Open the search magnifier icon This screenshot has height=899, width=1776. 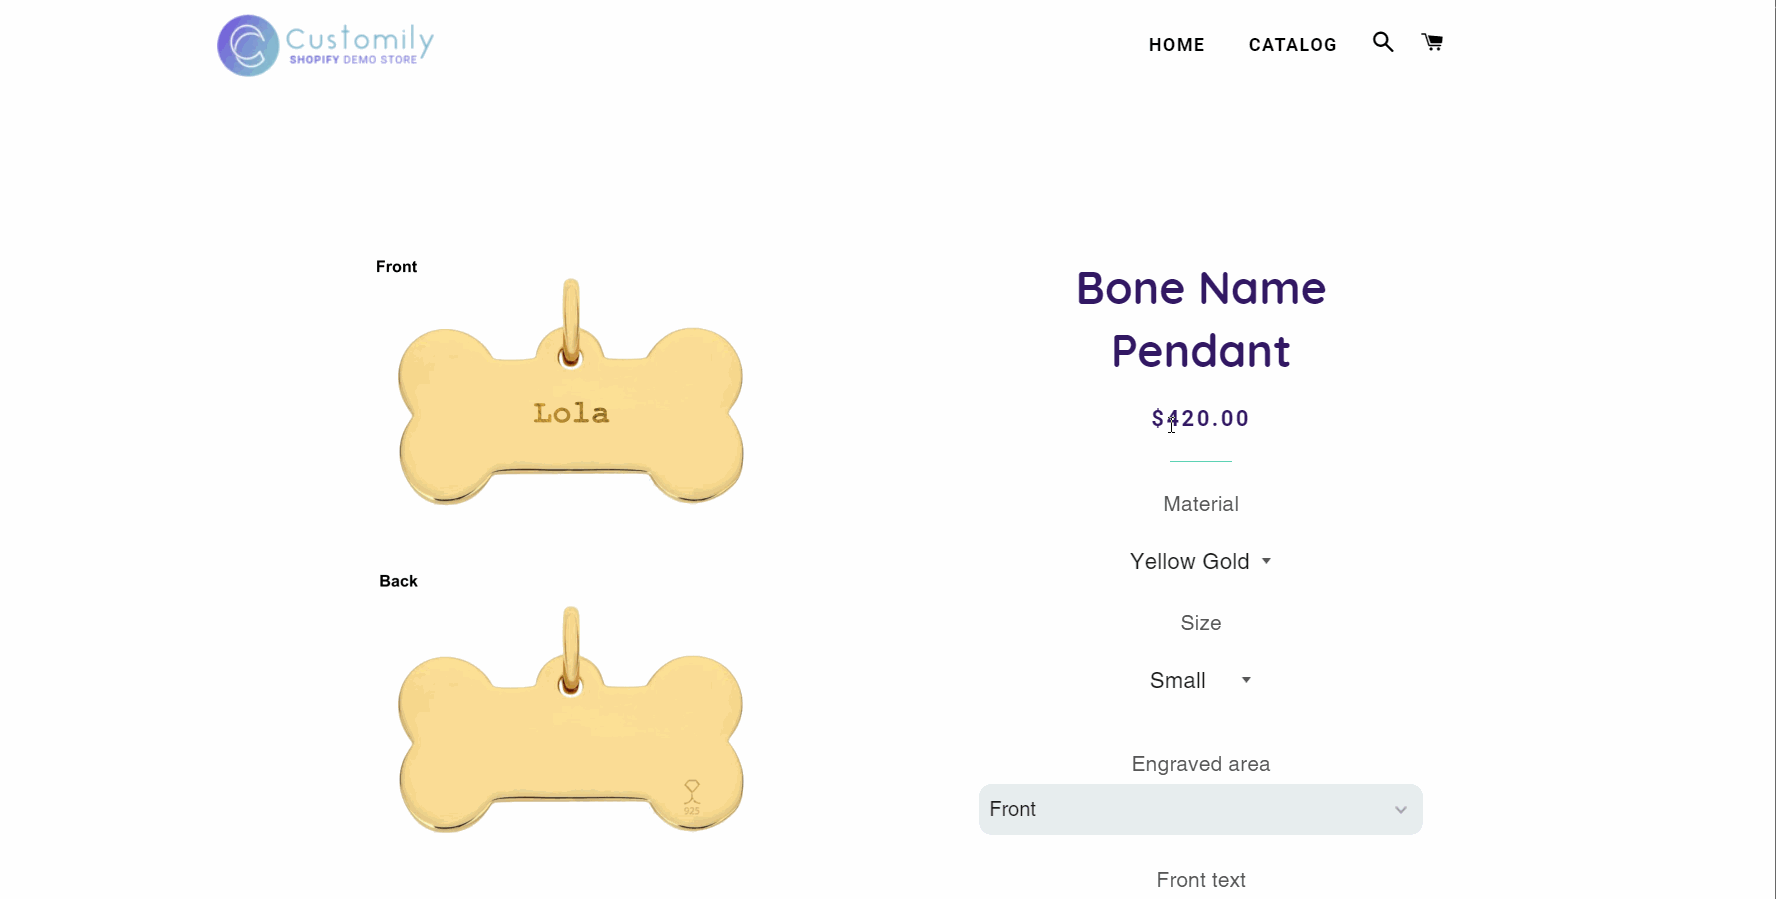[1383, 42]
